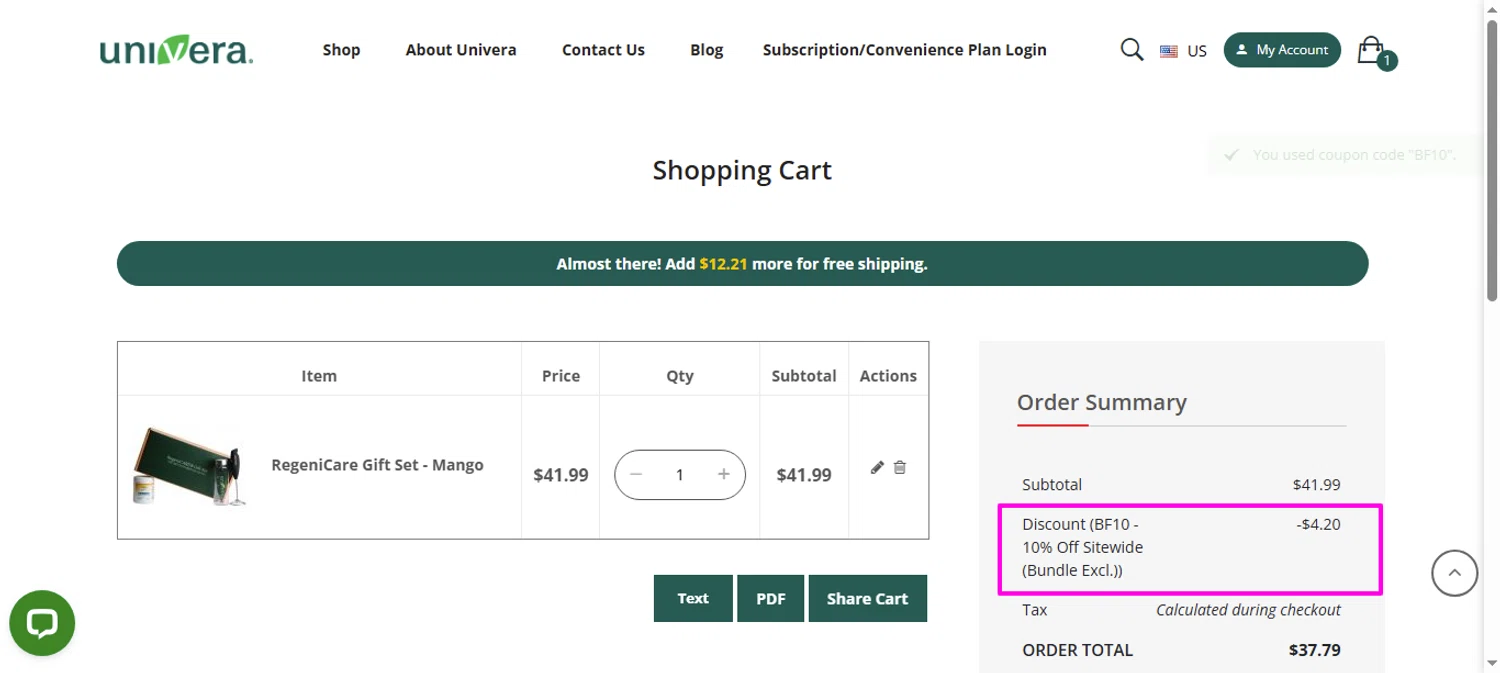Click the scroll-to-top arrow circle
This screenshot has width=1500, height=673.
click(x=1454, y=573)
